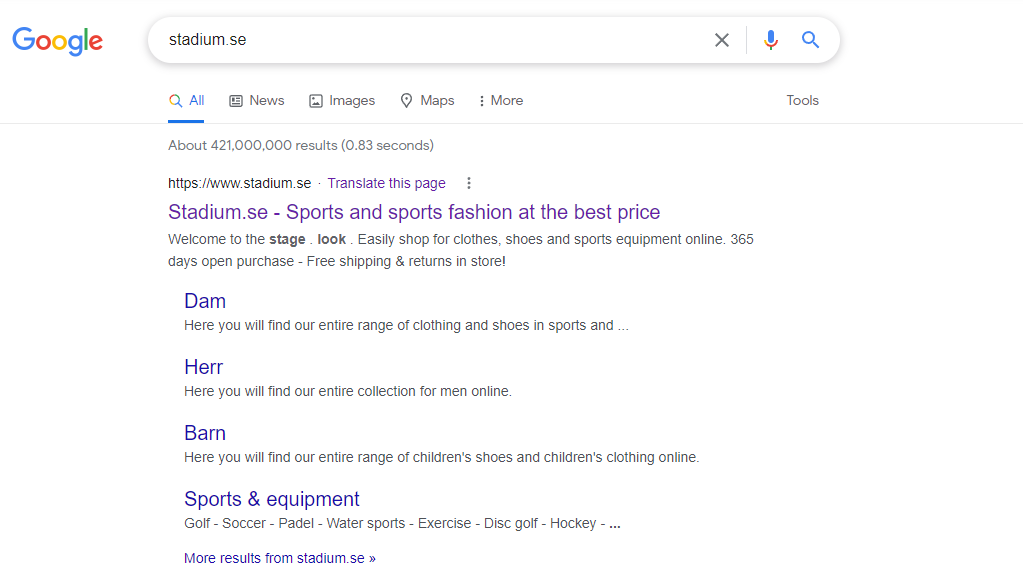Image resolution: width=1023 pixels, height=588 pixels.
Task: Click the About 421,000,000 results text
Action: point(301,146)
